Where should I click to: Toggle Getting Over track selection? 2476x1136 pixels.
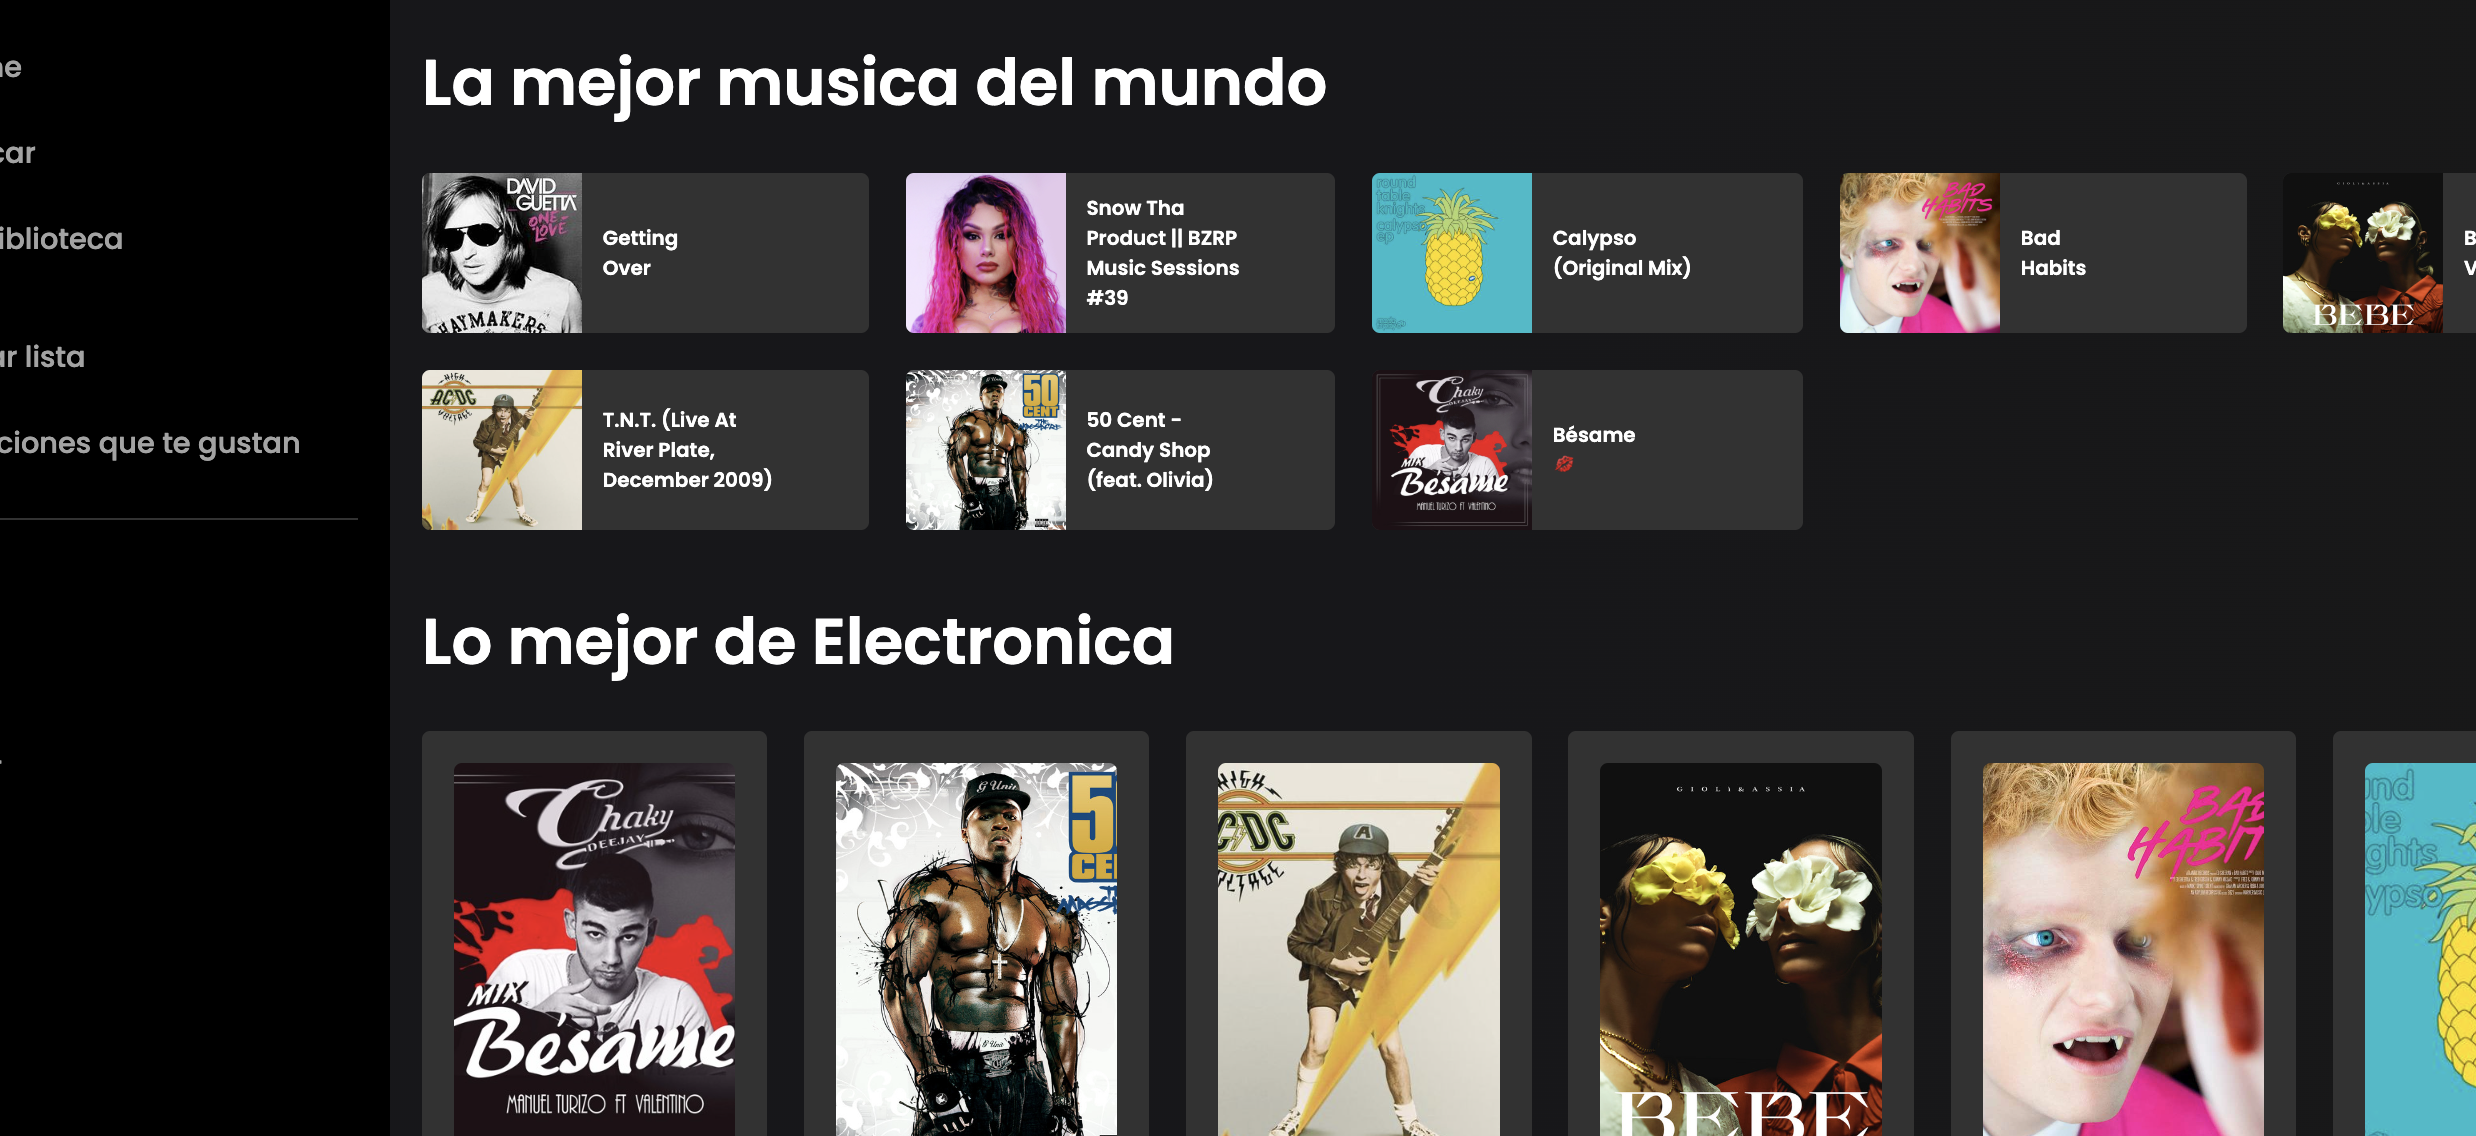pyautogui.click(x=644, y=251)
